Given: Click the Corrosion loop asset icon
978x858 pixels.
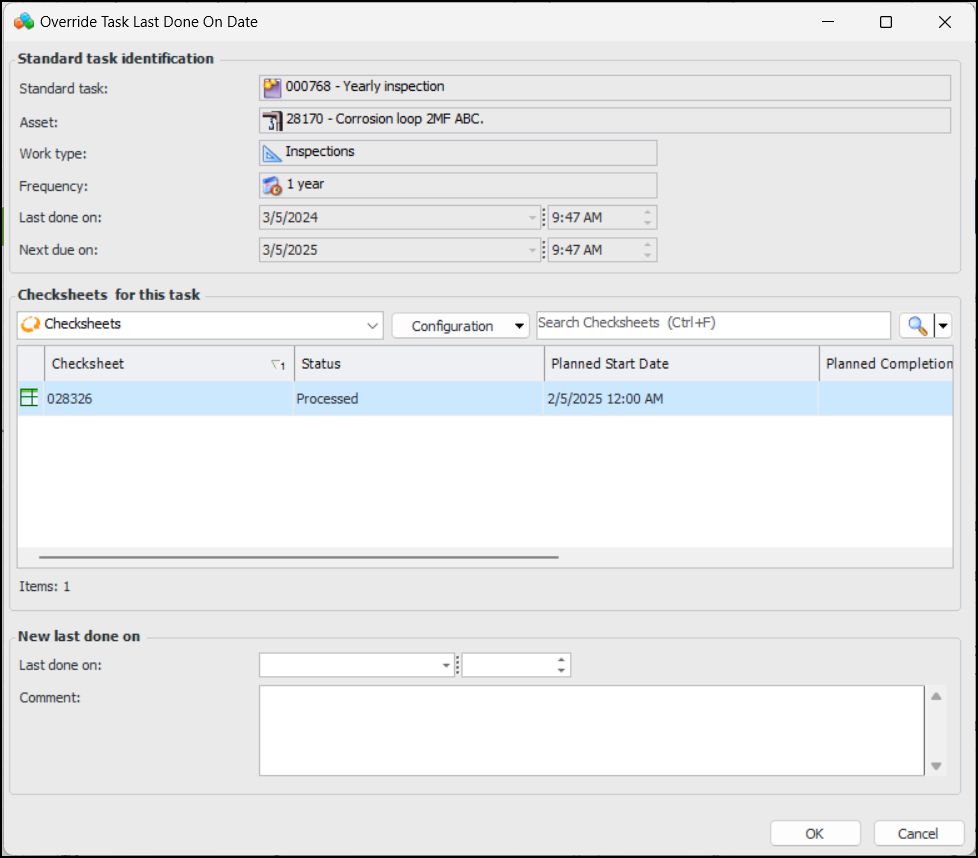Looking at the screenshot, I should point(272,121).
